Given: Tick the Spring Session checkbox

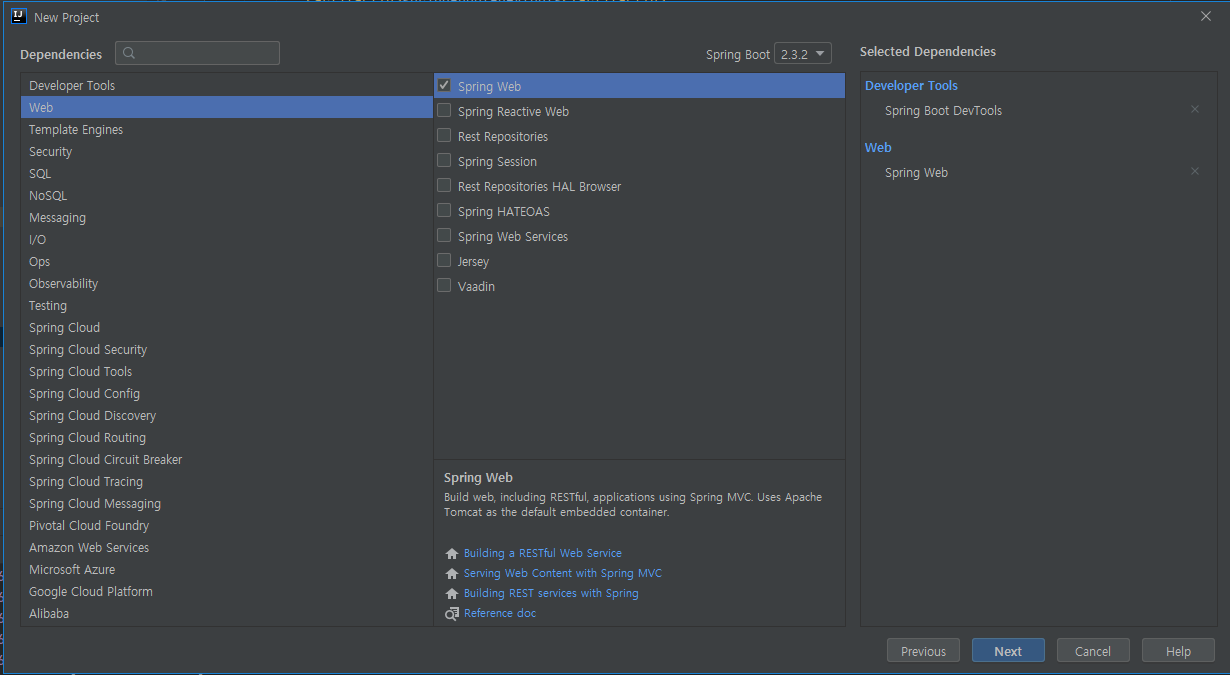Looking at the screenshot, I should click(x=444, y=161).
